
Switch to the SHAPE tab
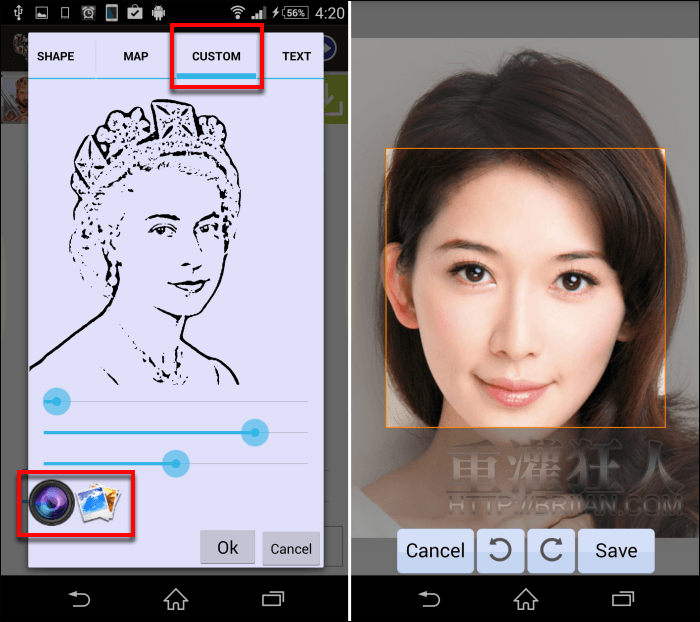(56, 56)
